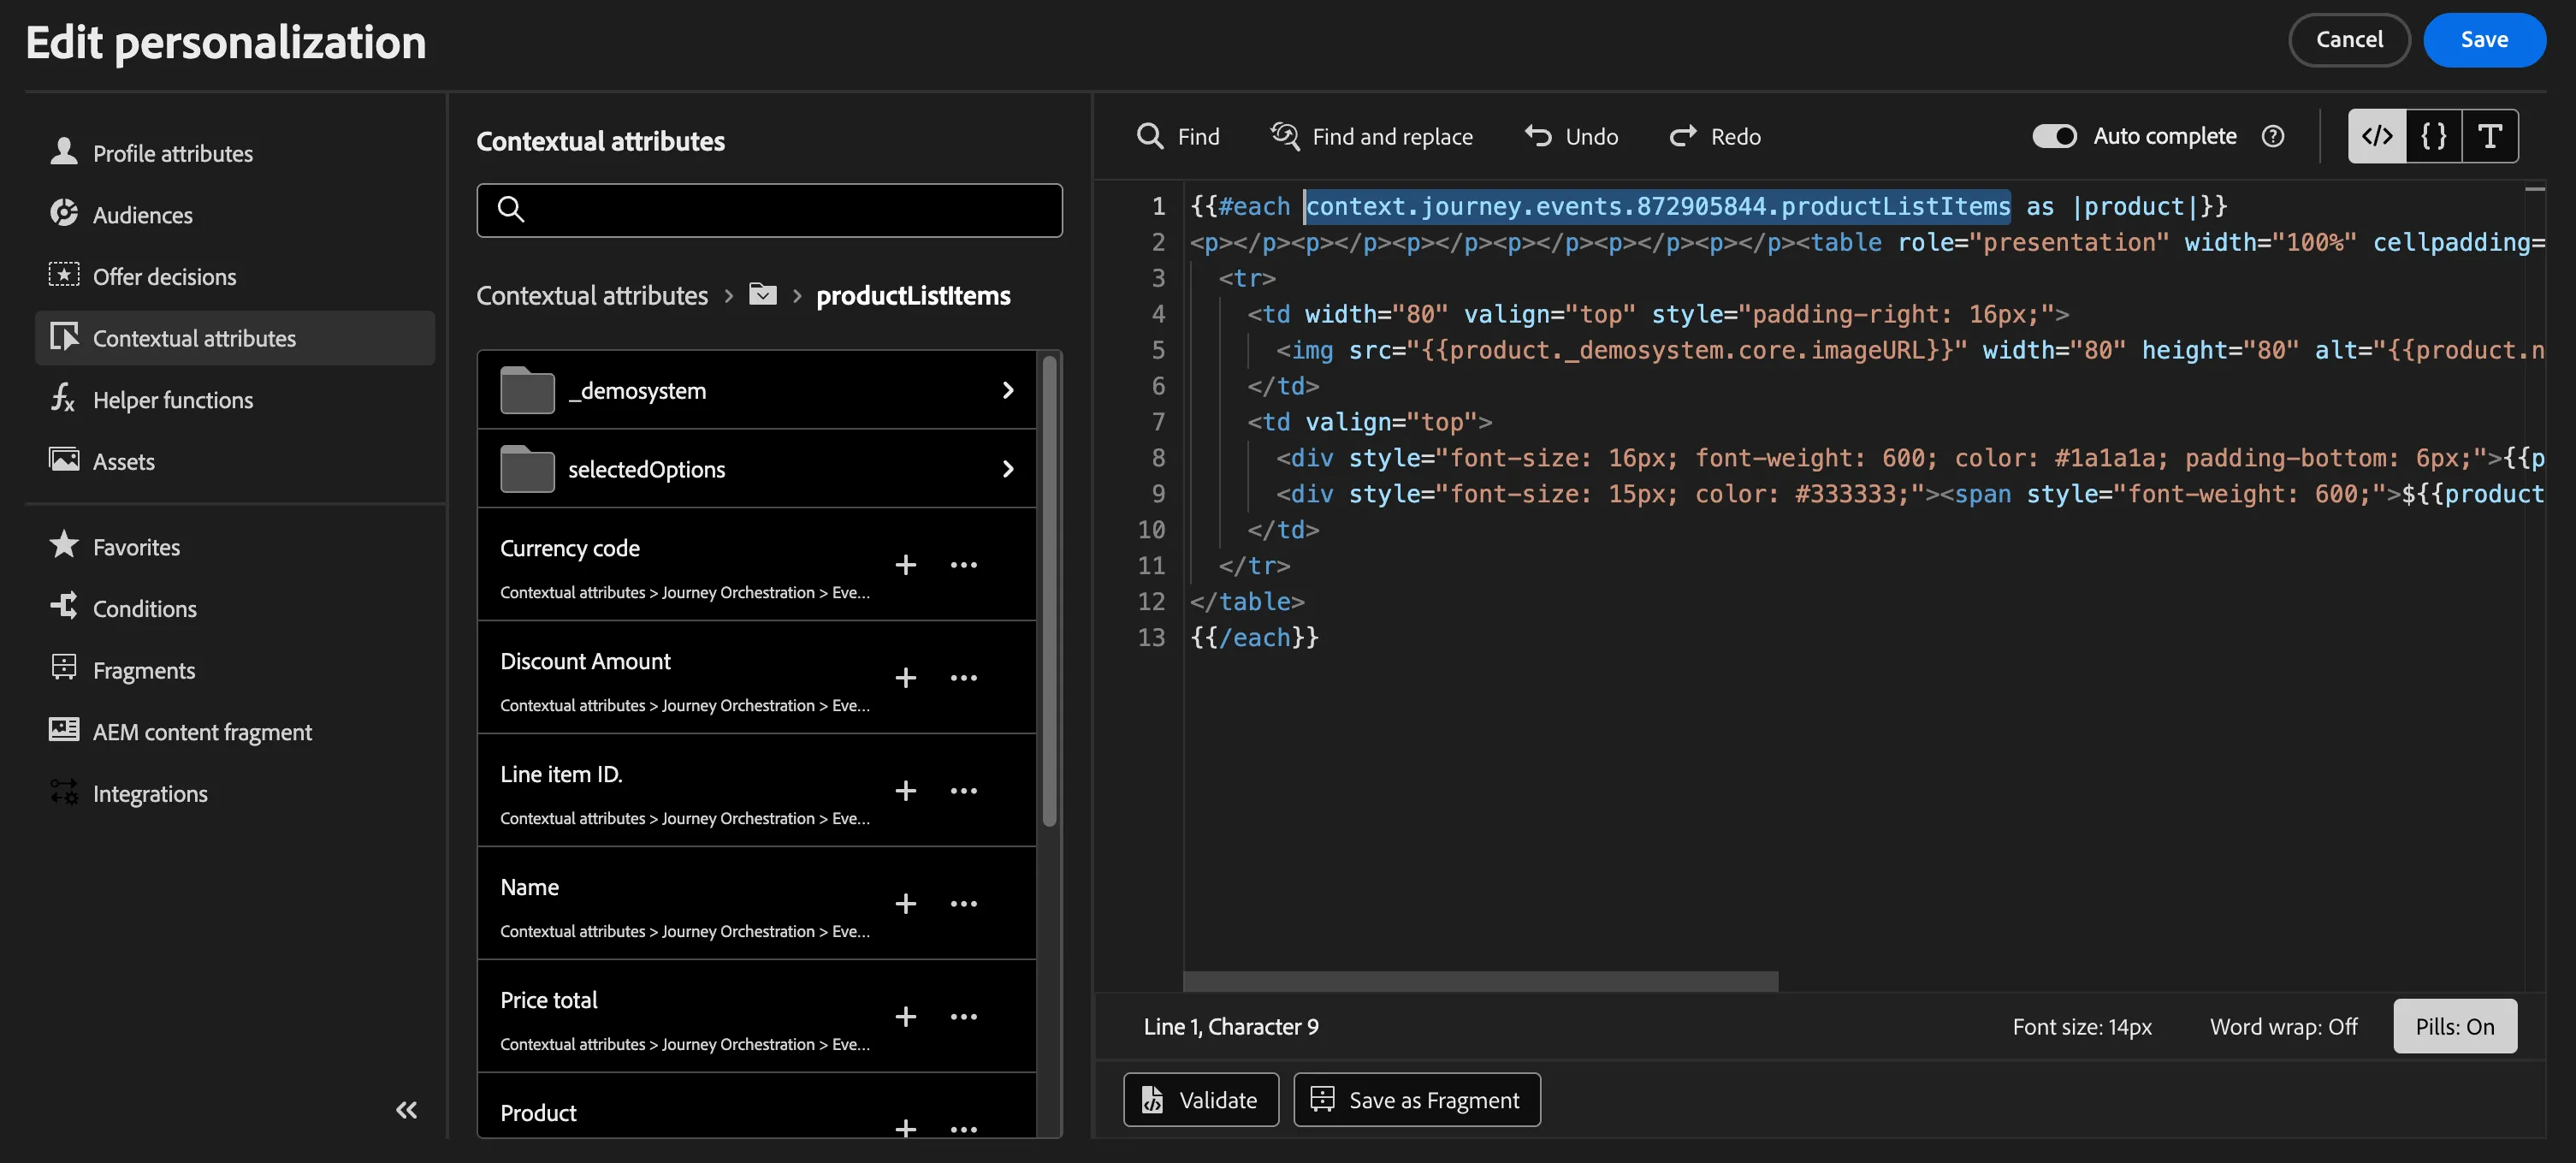Add Price total with plus icon
This screenshot has width=2576, height=1163.
(x=905, y=1016)
